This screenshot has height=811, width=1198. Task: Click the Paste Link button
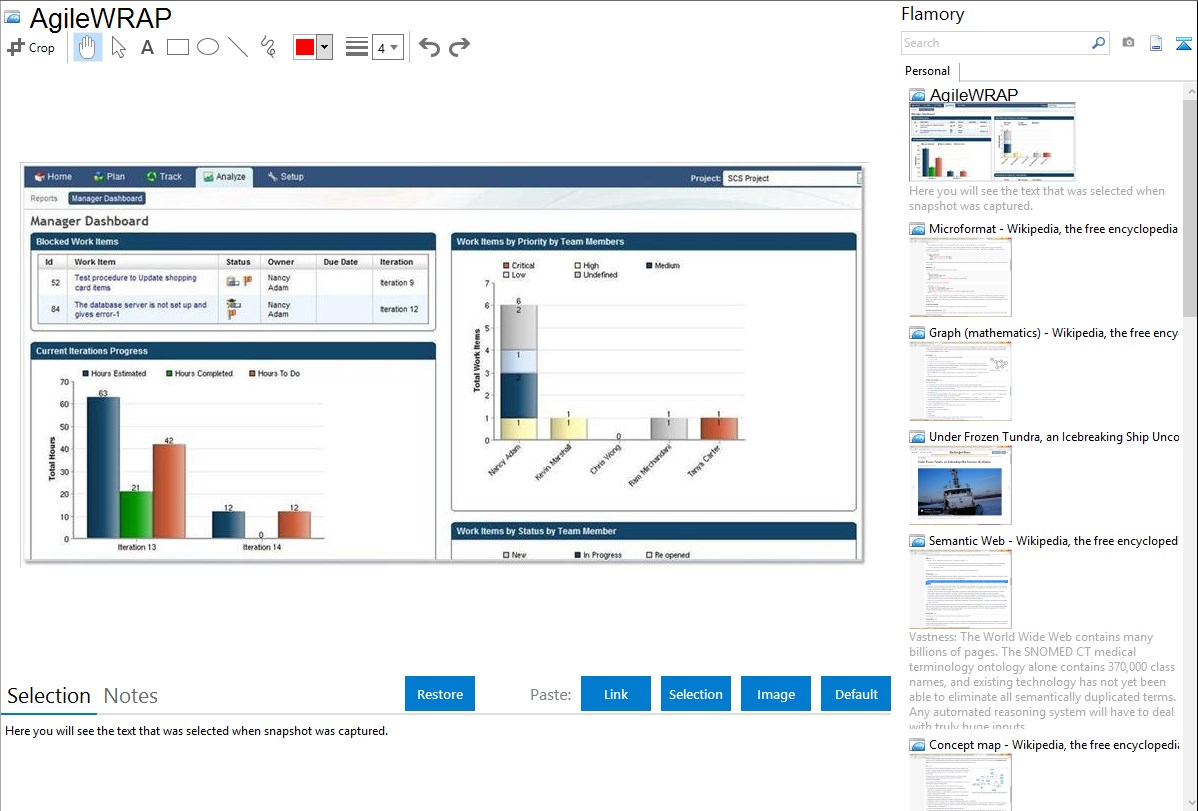pyautogui.click(x=616, y=694)
